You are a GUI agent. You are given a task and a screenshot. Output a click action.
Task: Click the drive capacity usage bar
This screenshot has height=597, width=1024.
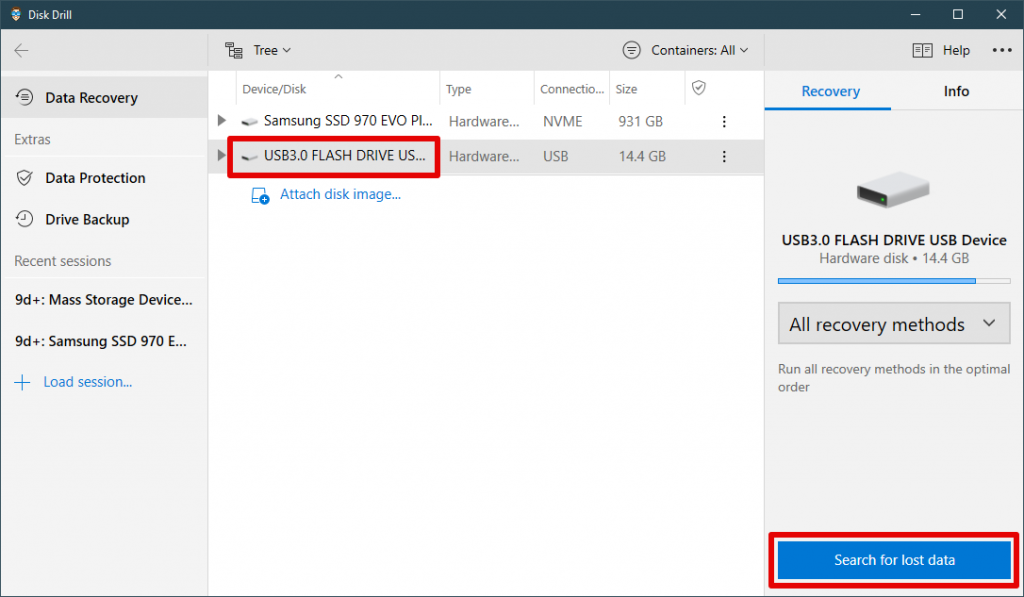click(x=893, y=281)
